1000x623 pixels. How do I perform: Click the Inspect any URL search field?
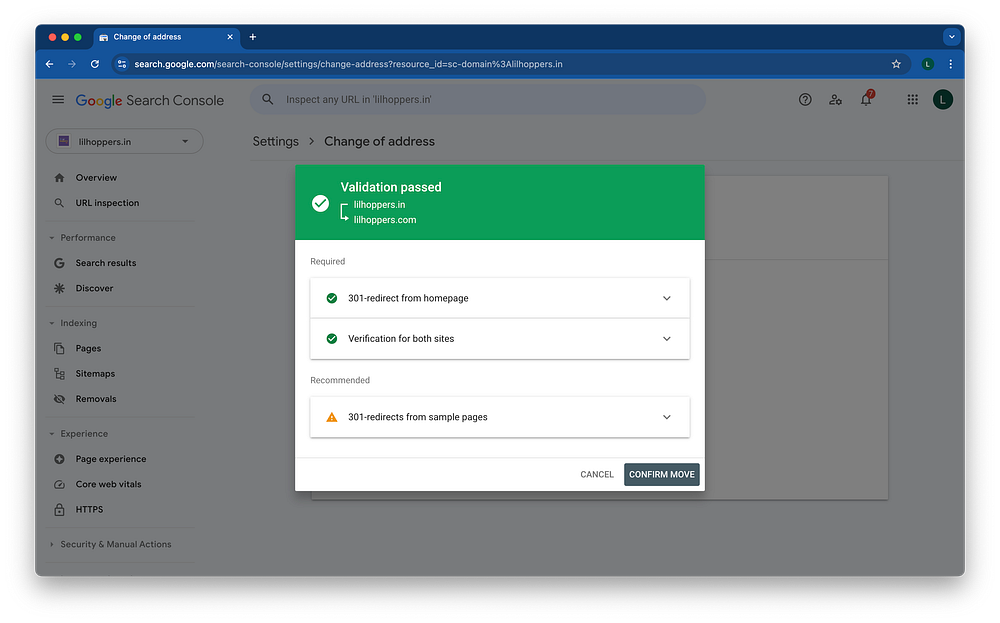pos(478,99)
